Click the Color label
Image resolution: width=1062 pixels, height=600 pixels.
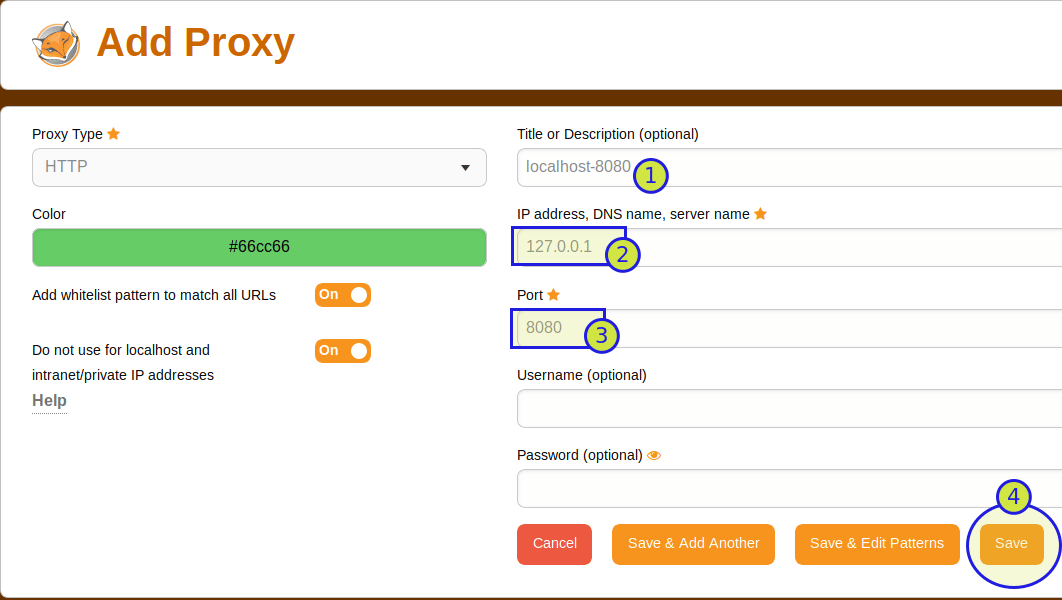coord(49,214)
